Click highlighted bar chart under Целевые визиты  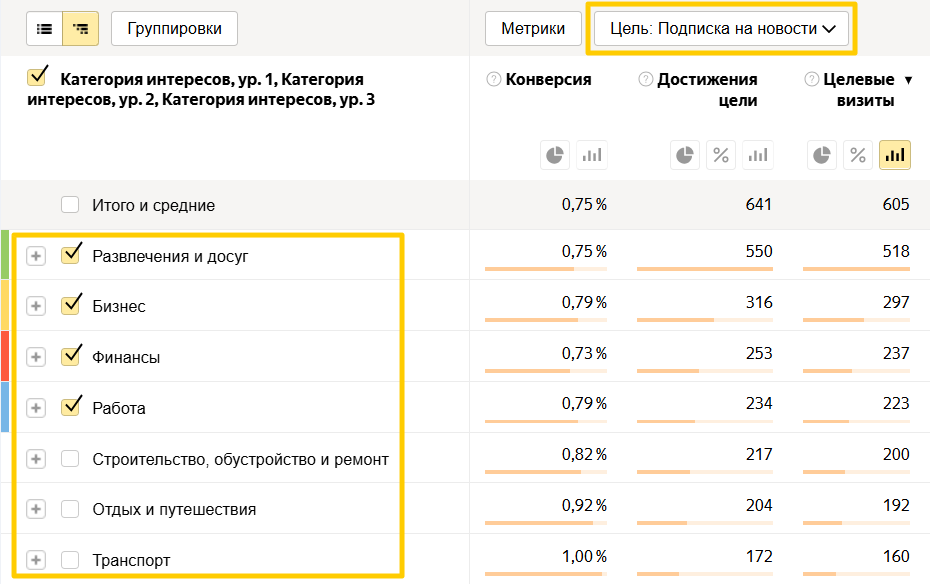coord(895,155)
